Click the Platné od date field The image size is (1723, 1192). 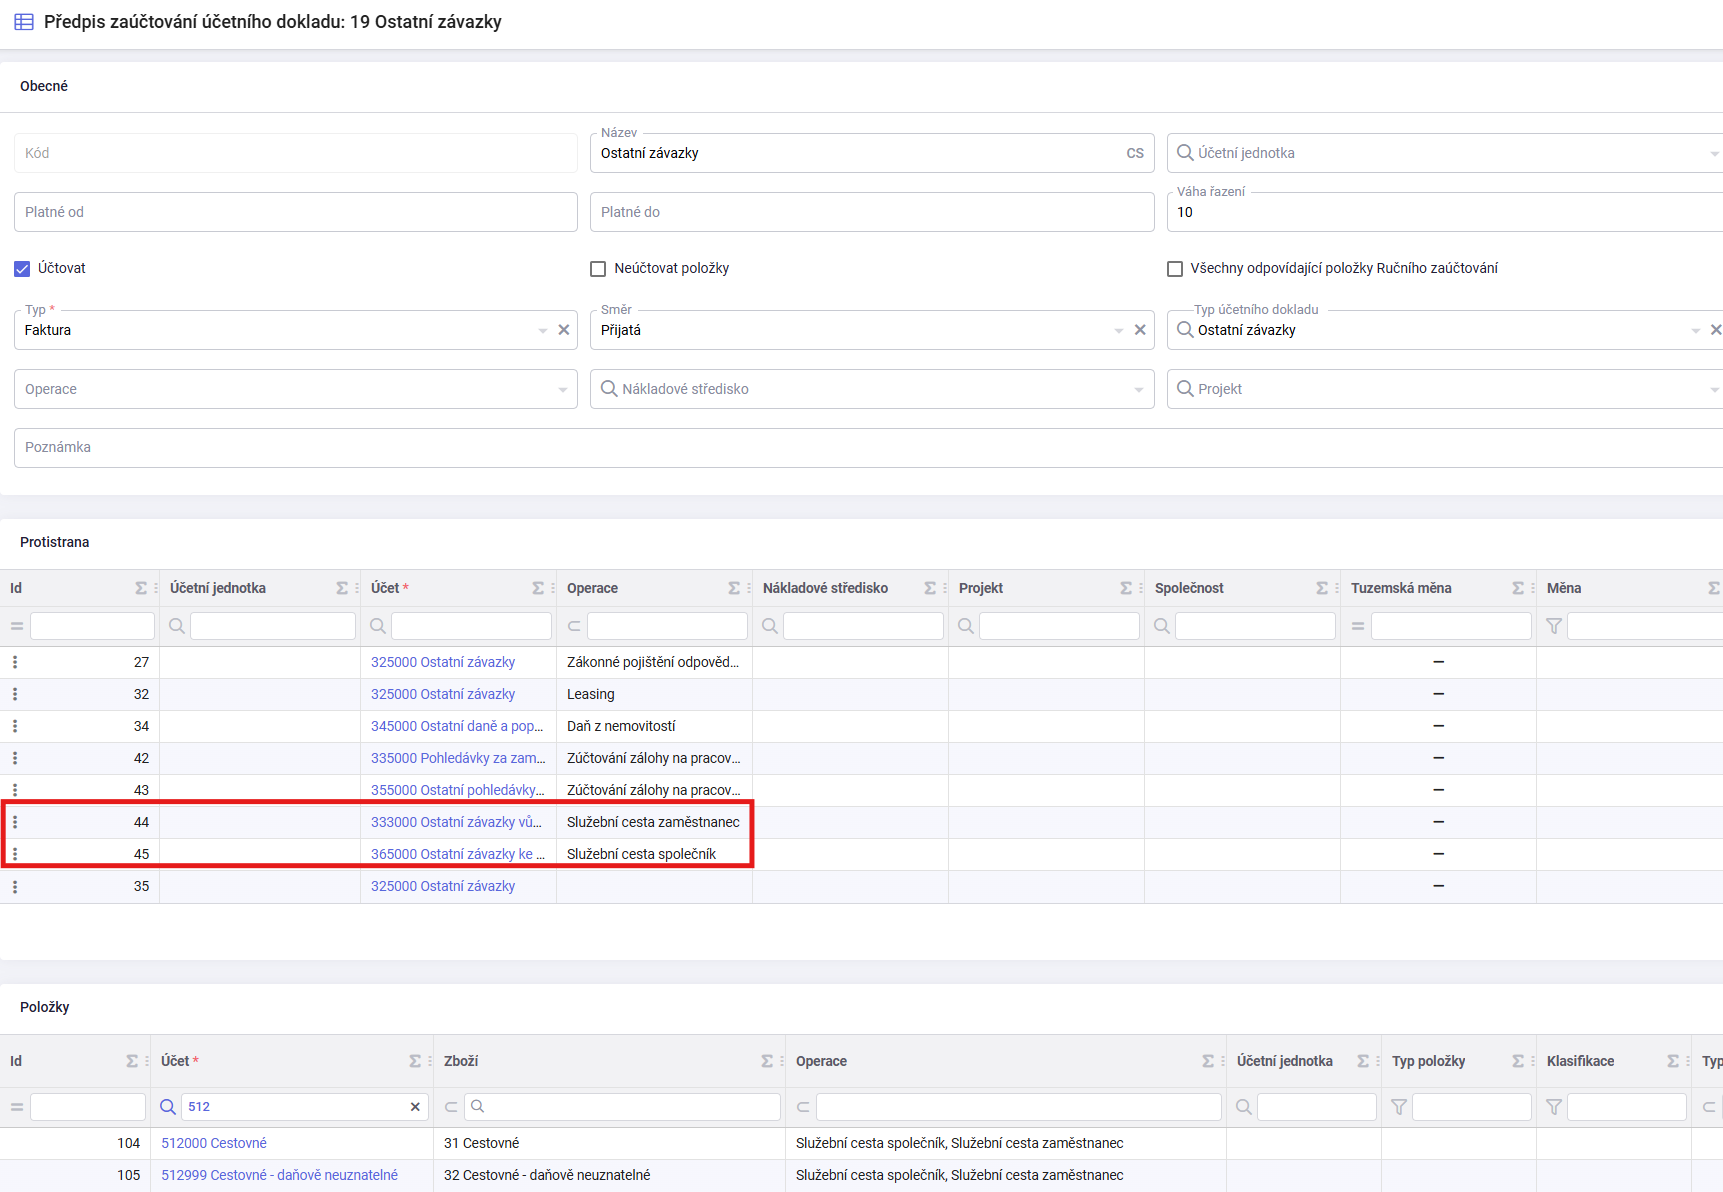pos(296,212)
